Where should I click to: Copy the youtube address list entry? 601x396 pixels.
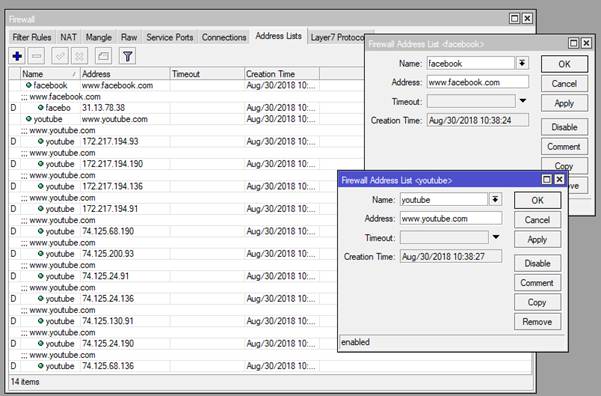click(x=537, y=302)
